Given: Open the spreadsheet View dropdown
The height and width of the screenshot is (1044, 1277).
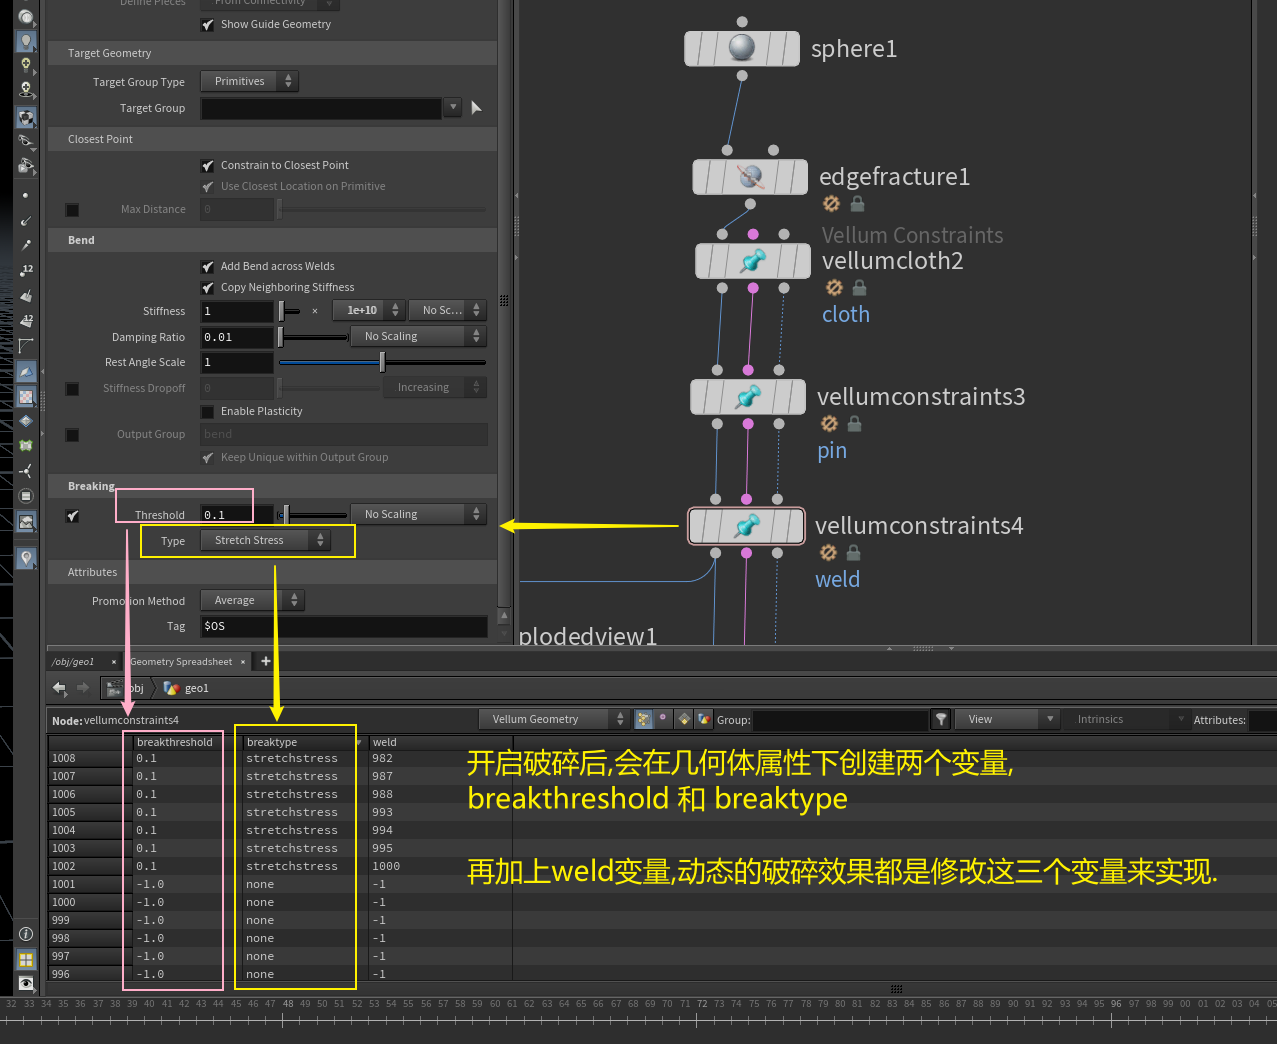Looking at the screenshot, I should pyautogui.click(x=1006, y=719).
